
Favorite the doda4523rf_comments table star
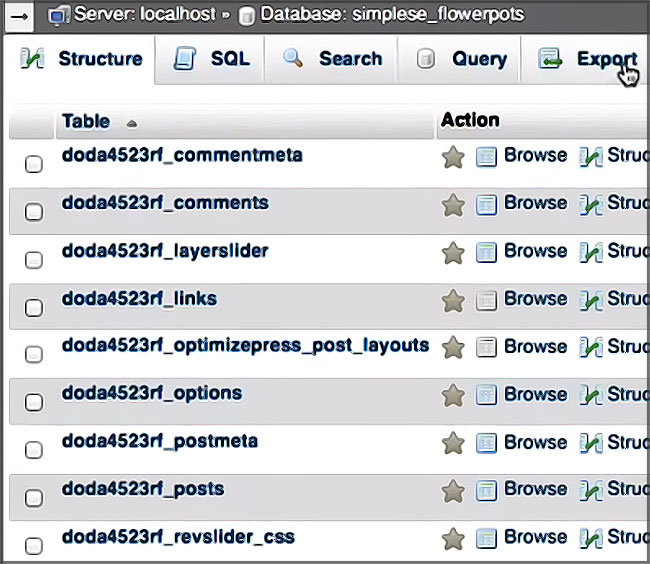[453, 205]
